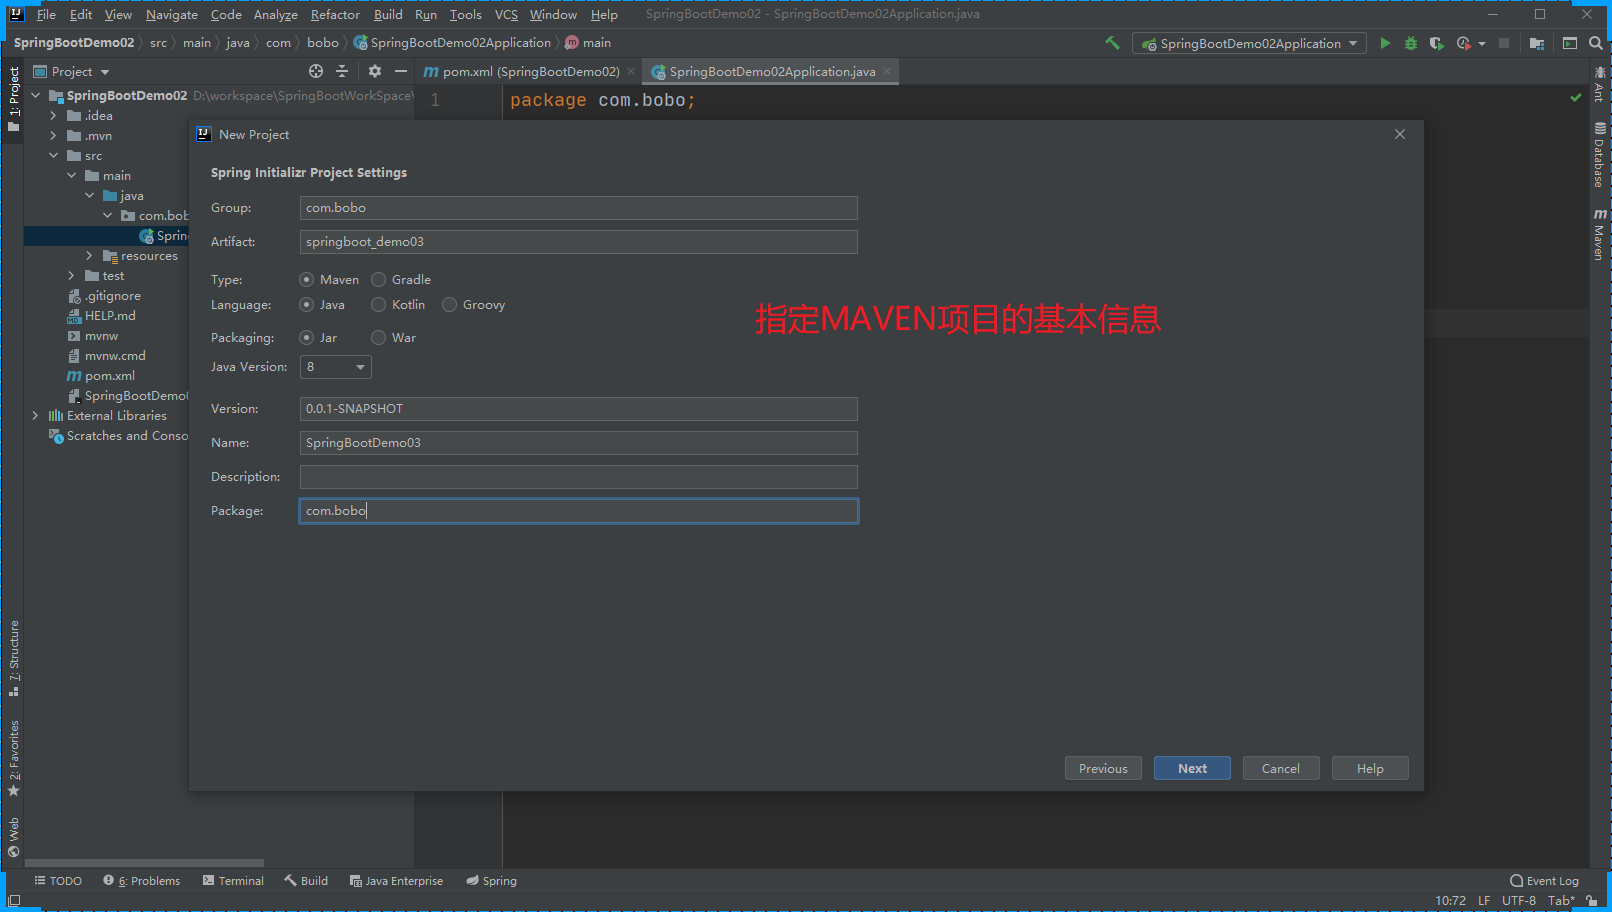This screenshot has height=912, width=1612.
Task: Expand the .idea folder
Action: (x=53, y=116)
